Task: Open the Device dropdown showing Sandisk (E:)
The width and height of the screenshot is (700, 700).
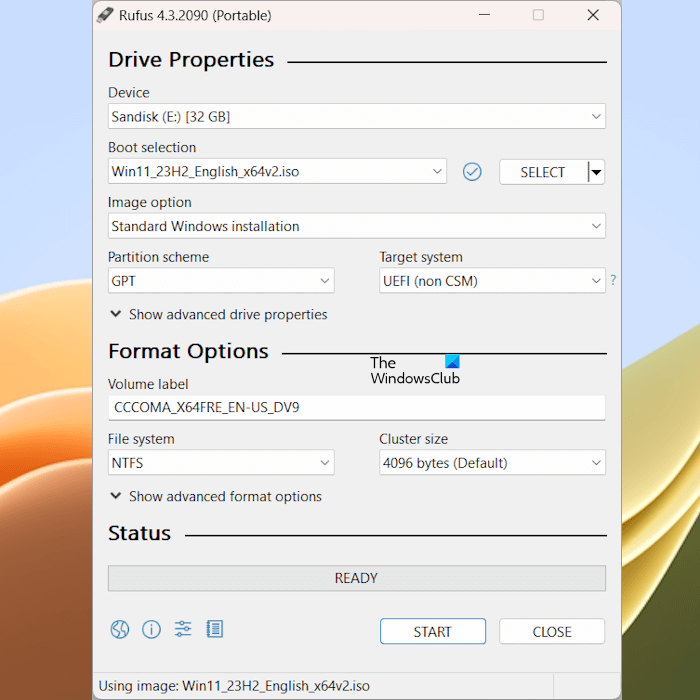Action: pyautogui.click(x=357, y=117)
